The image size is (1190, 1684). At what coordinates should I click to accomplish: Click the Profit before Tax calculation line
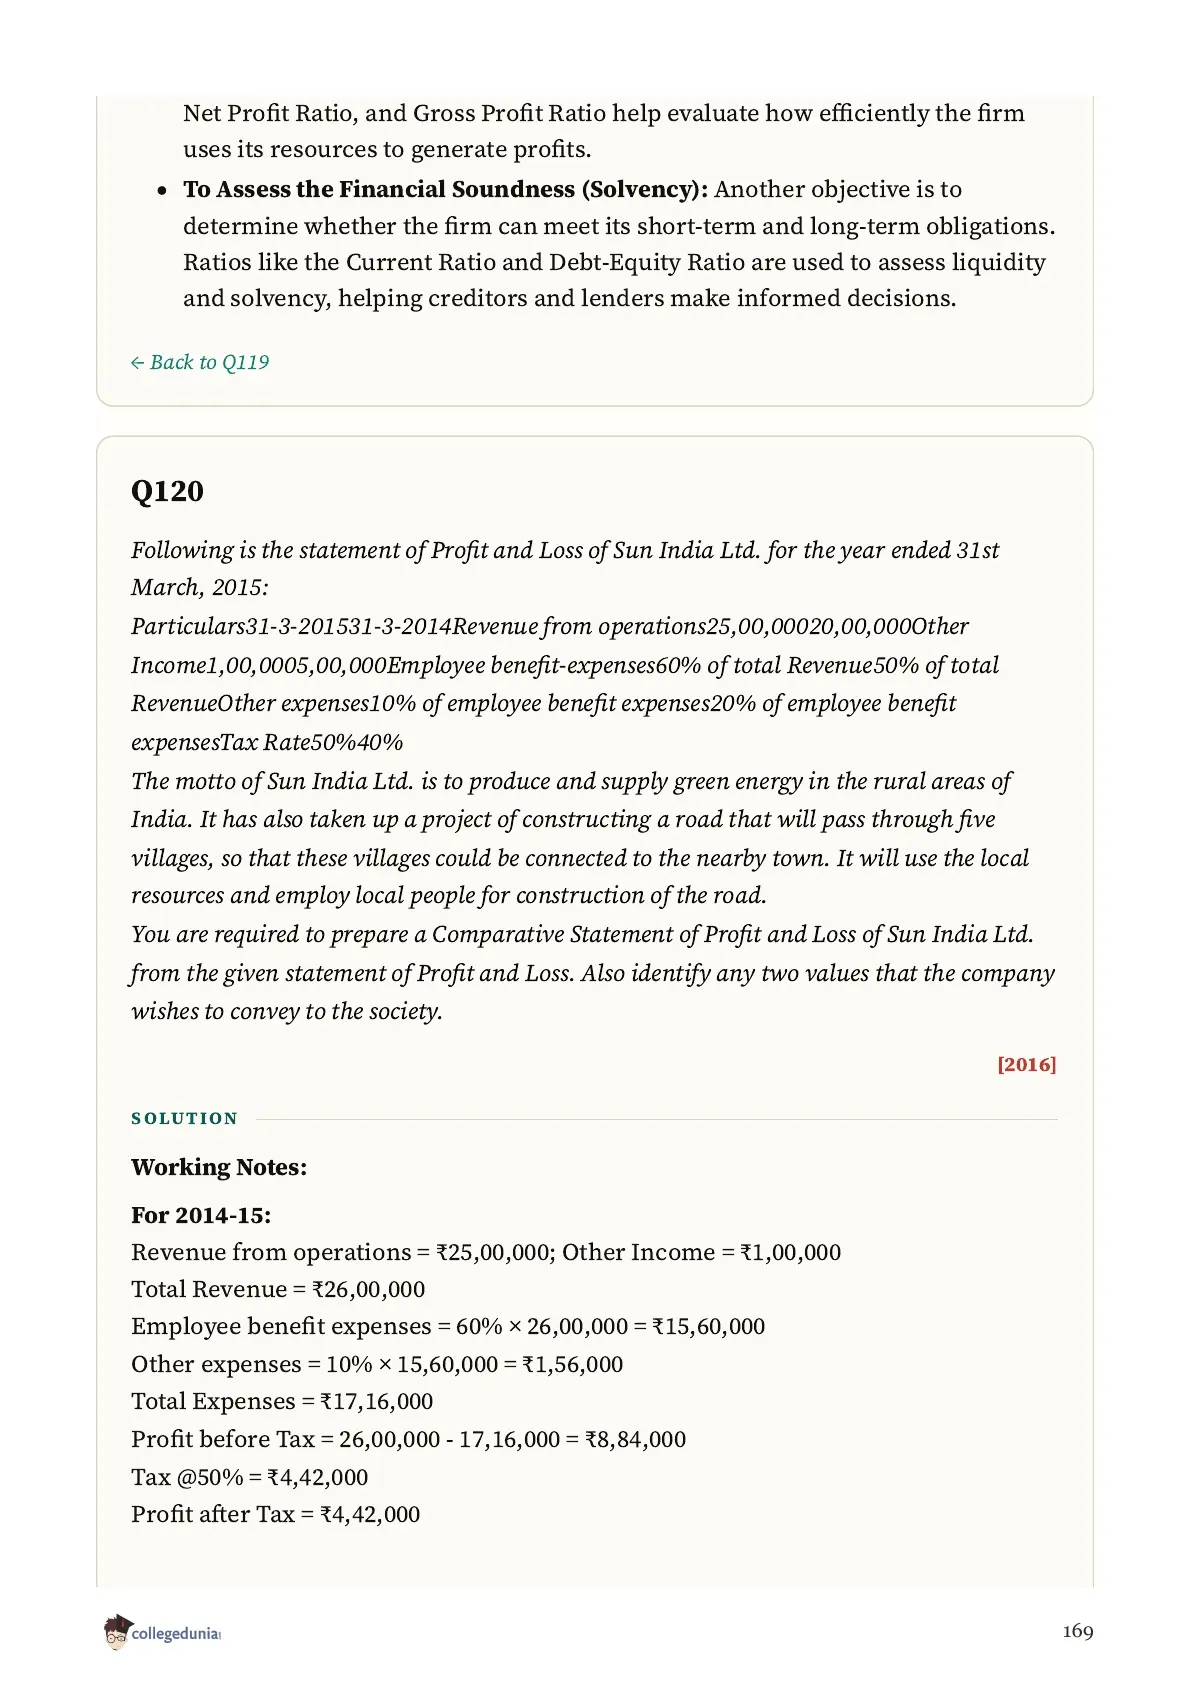(409, 1439)
